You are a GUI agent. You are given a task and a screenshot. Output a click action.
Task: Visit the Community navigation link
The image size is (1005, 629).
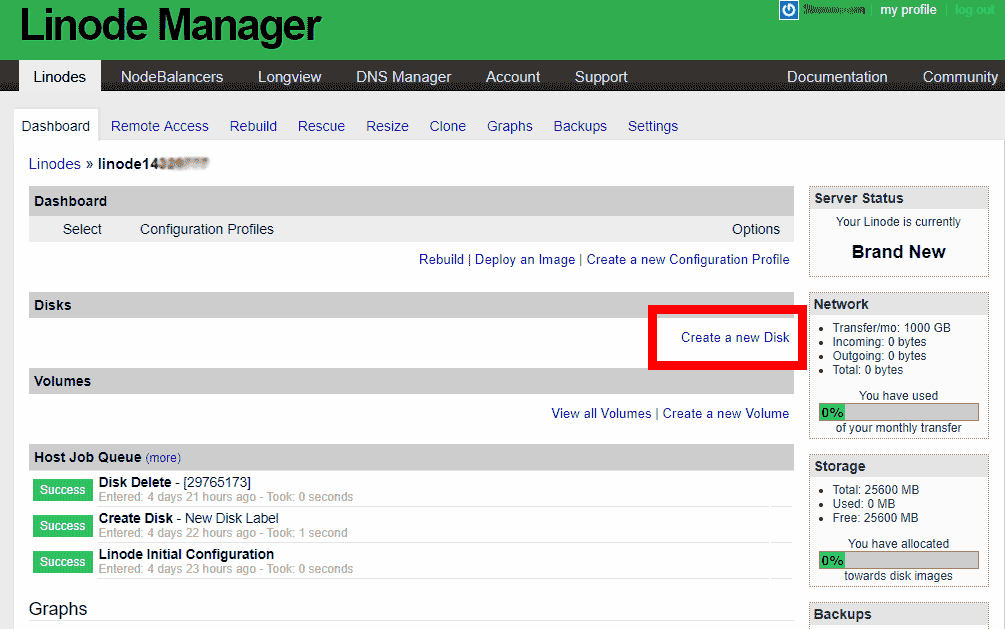(960, 76)
